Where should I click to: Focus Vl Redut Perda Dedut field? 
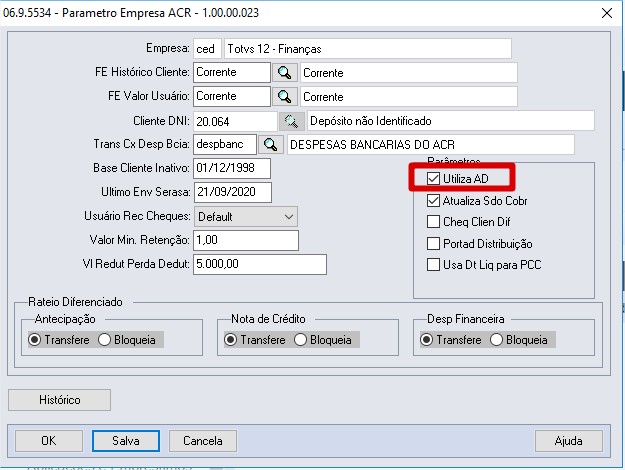coord(260,264)
